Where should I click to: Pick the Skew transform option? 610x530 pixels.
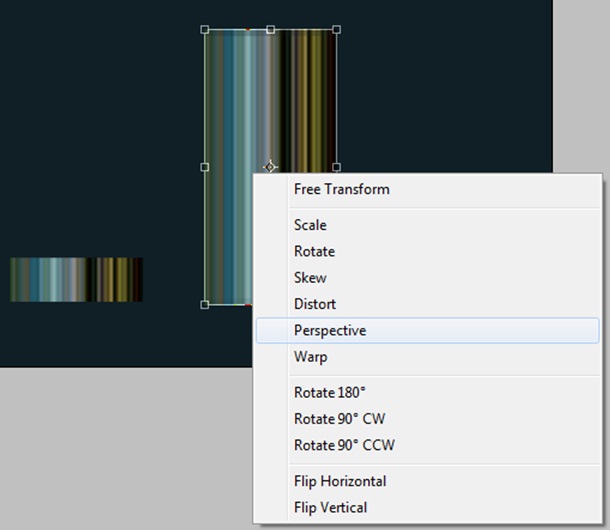click(x=427, y=278)
